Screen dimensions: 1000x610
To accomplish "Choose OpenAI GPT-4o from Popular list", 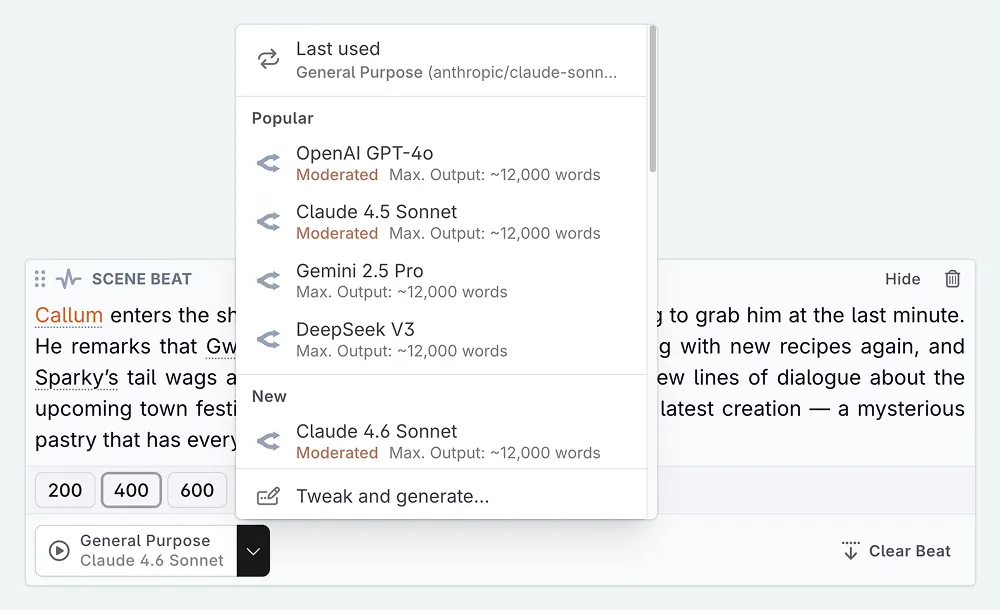I will pyautogui.click(x=441, y=163).
